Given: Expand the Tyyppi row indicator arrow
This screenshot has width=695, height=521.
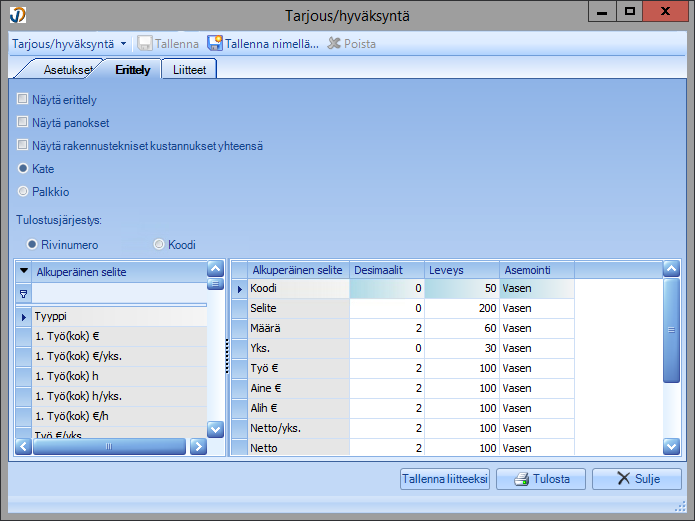Looking at the screenshot, I should click(24, 316).
